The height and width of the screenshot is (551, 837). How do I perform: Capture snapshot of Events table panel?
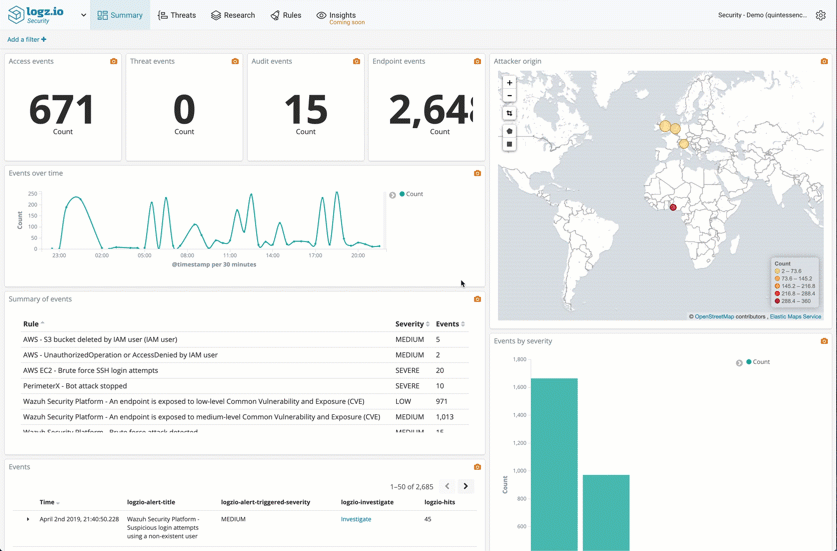(477, 467)
